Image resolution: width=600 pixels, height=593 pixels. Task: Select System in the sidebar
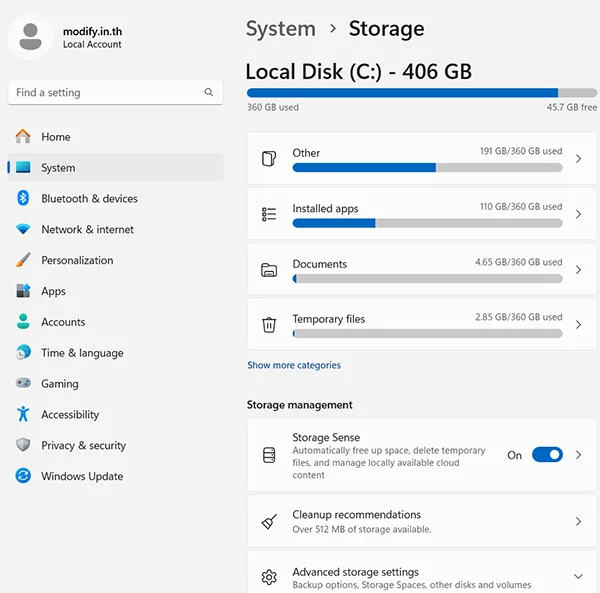pyautogui.click(x=115, y=167)
